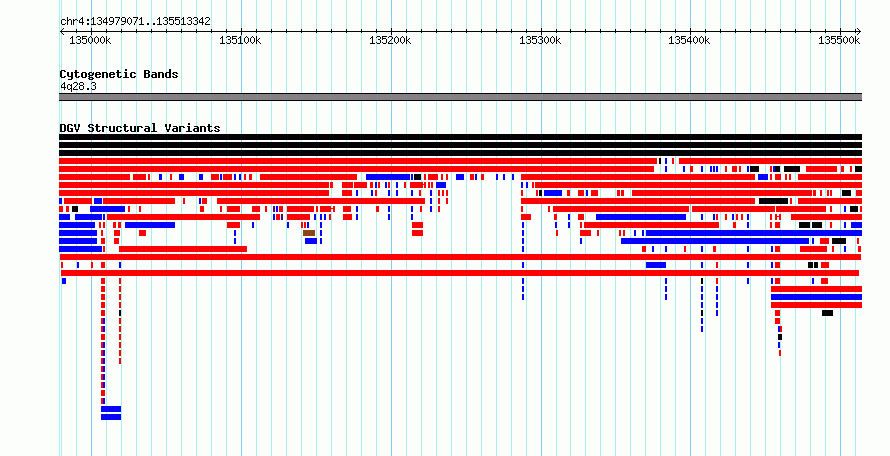Click the 135000k ruler tick label
The height and width of the screenshot is (456, 890).
90,41
